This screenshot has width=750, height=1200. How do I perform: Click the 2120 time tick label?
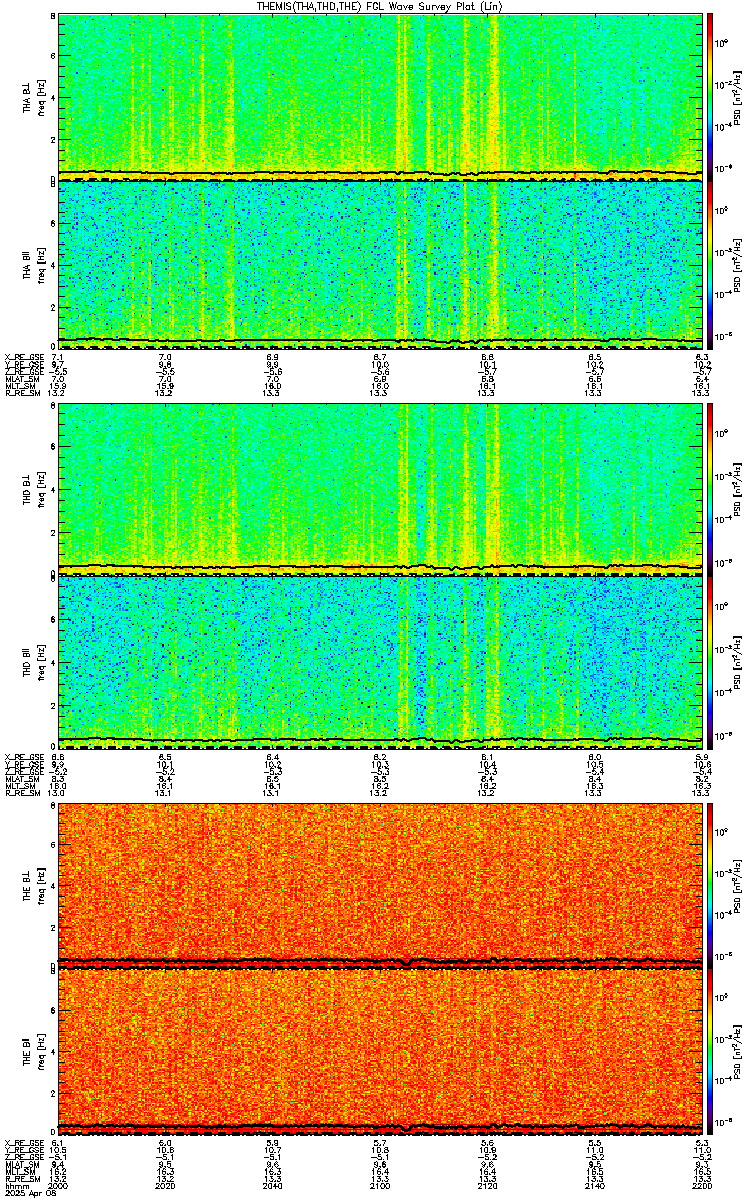487,1186
